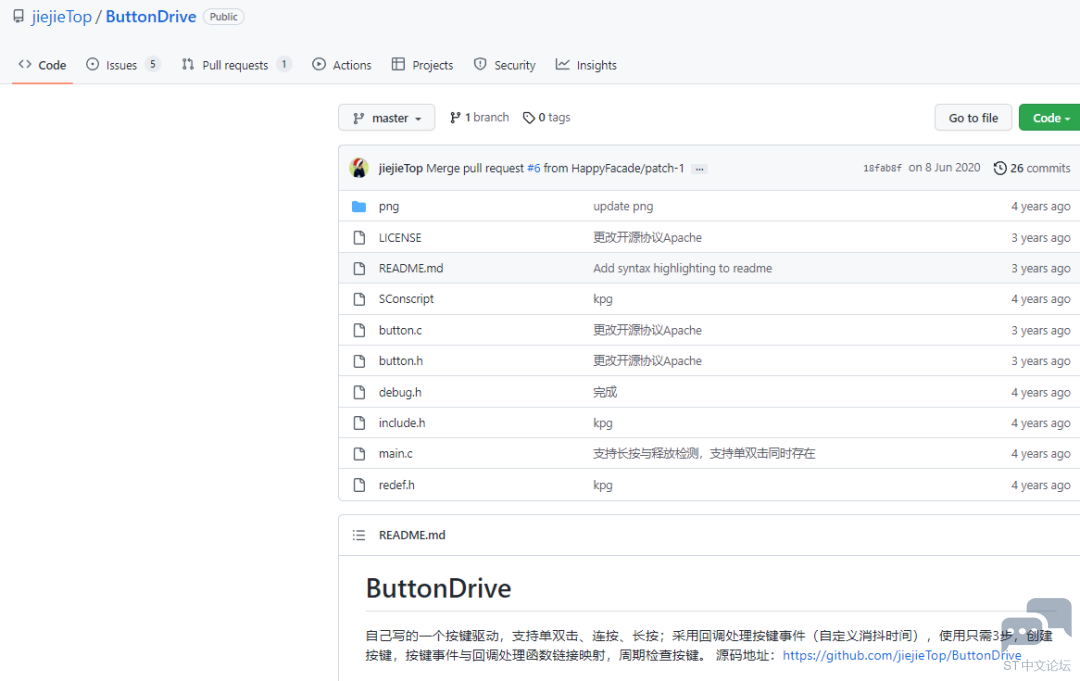Click the 'on 8 Jun 2020' commit date
Viewport: 1080px width, 681px height.
(944, 167)
